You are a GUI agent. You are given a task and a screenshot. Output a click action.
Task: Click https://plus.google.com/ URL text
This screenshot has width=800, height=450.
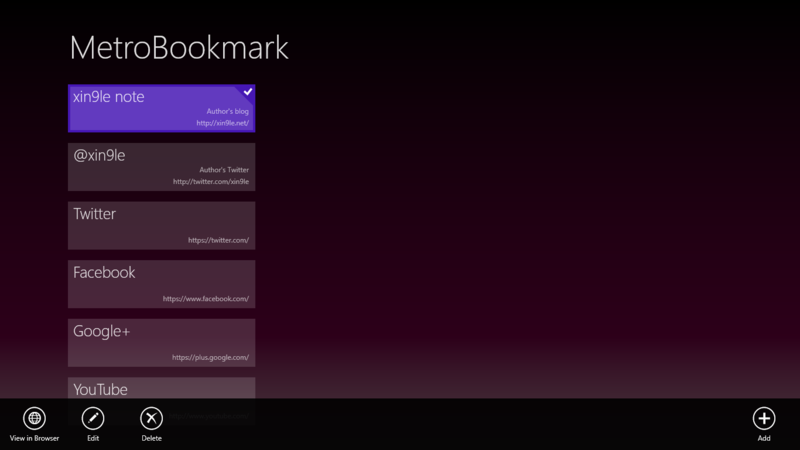tap(210, 358)
